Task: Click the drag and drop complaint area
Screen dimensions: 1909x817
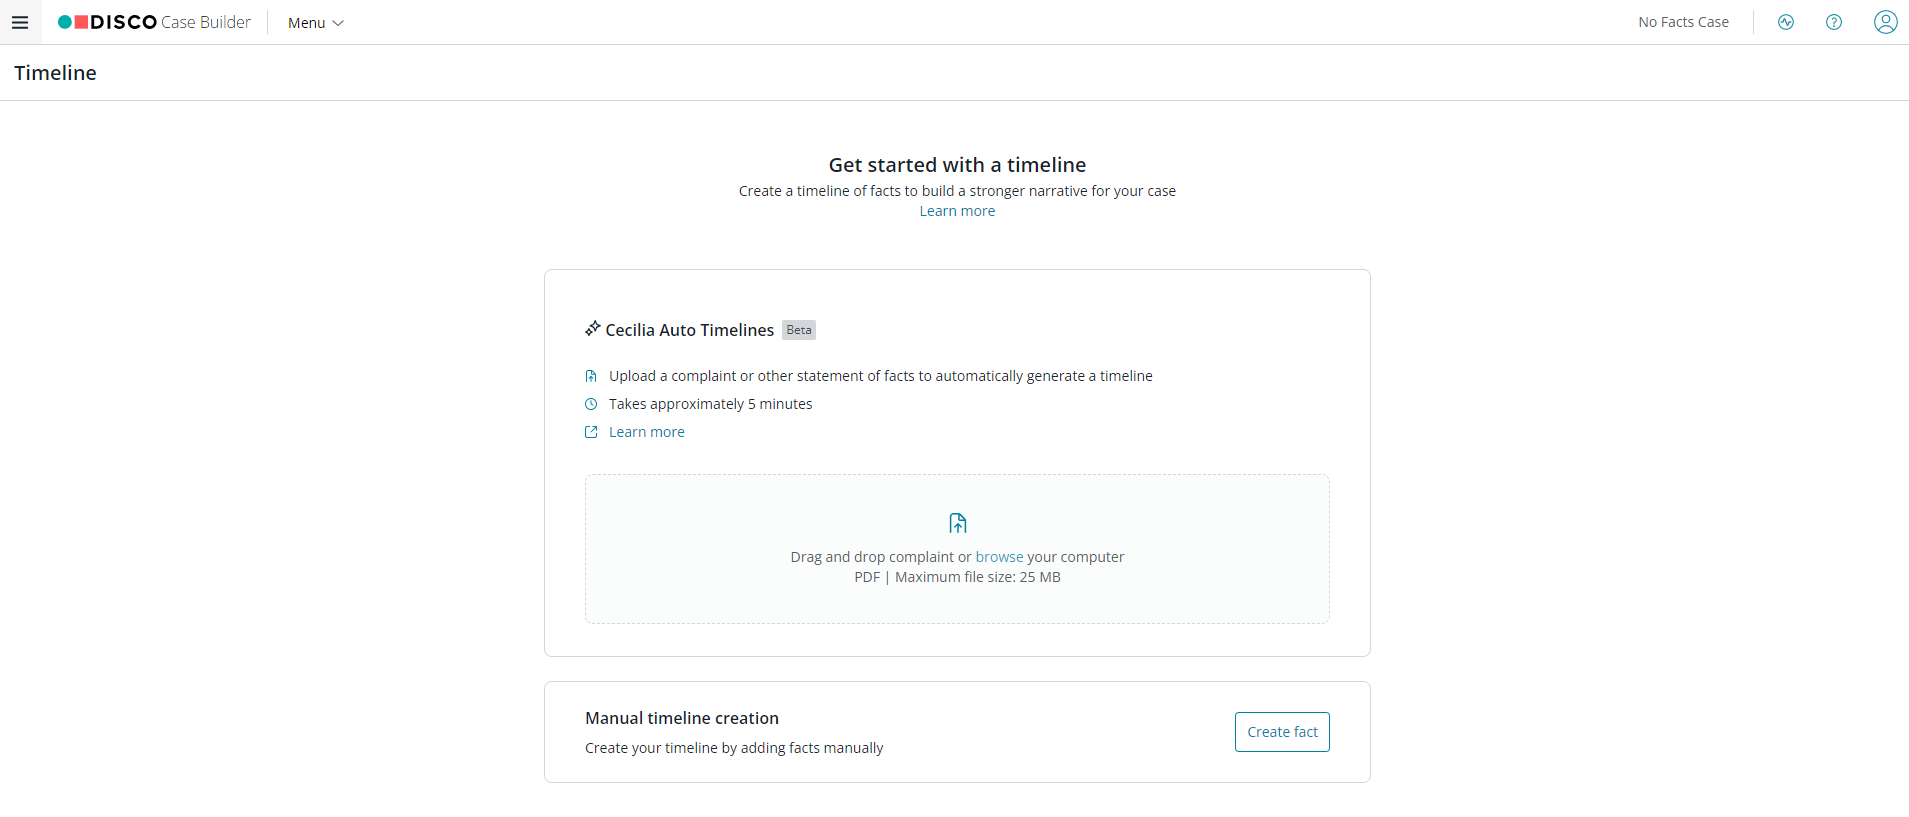Action: 957,549
